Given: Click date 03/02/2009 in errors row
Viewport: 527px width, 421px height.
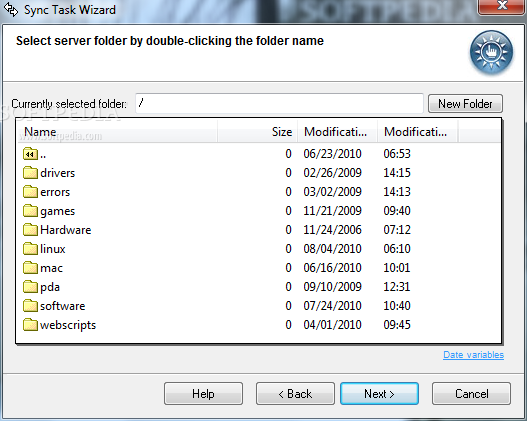Looking at the screenshot, I should pyautogui.click(x=332, y=192).
